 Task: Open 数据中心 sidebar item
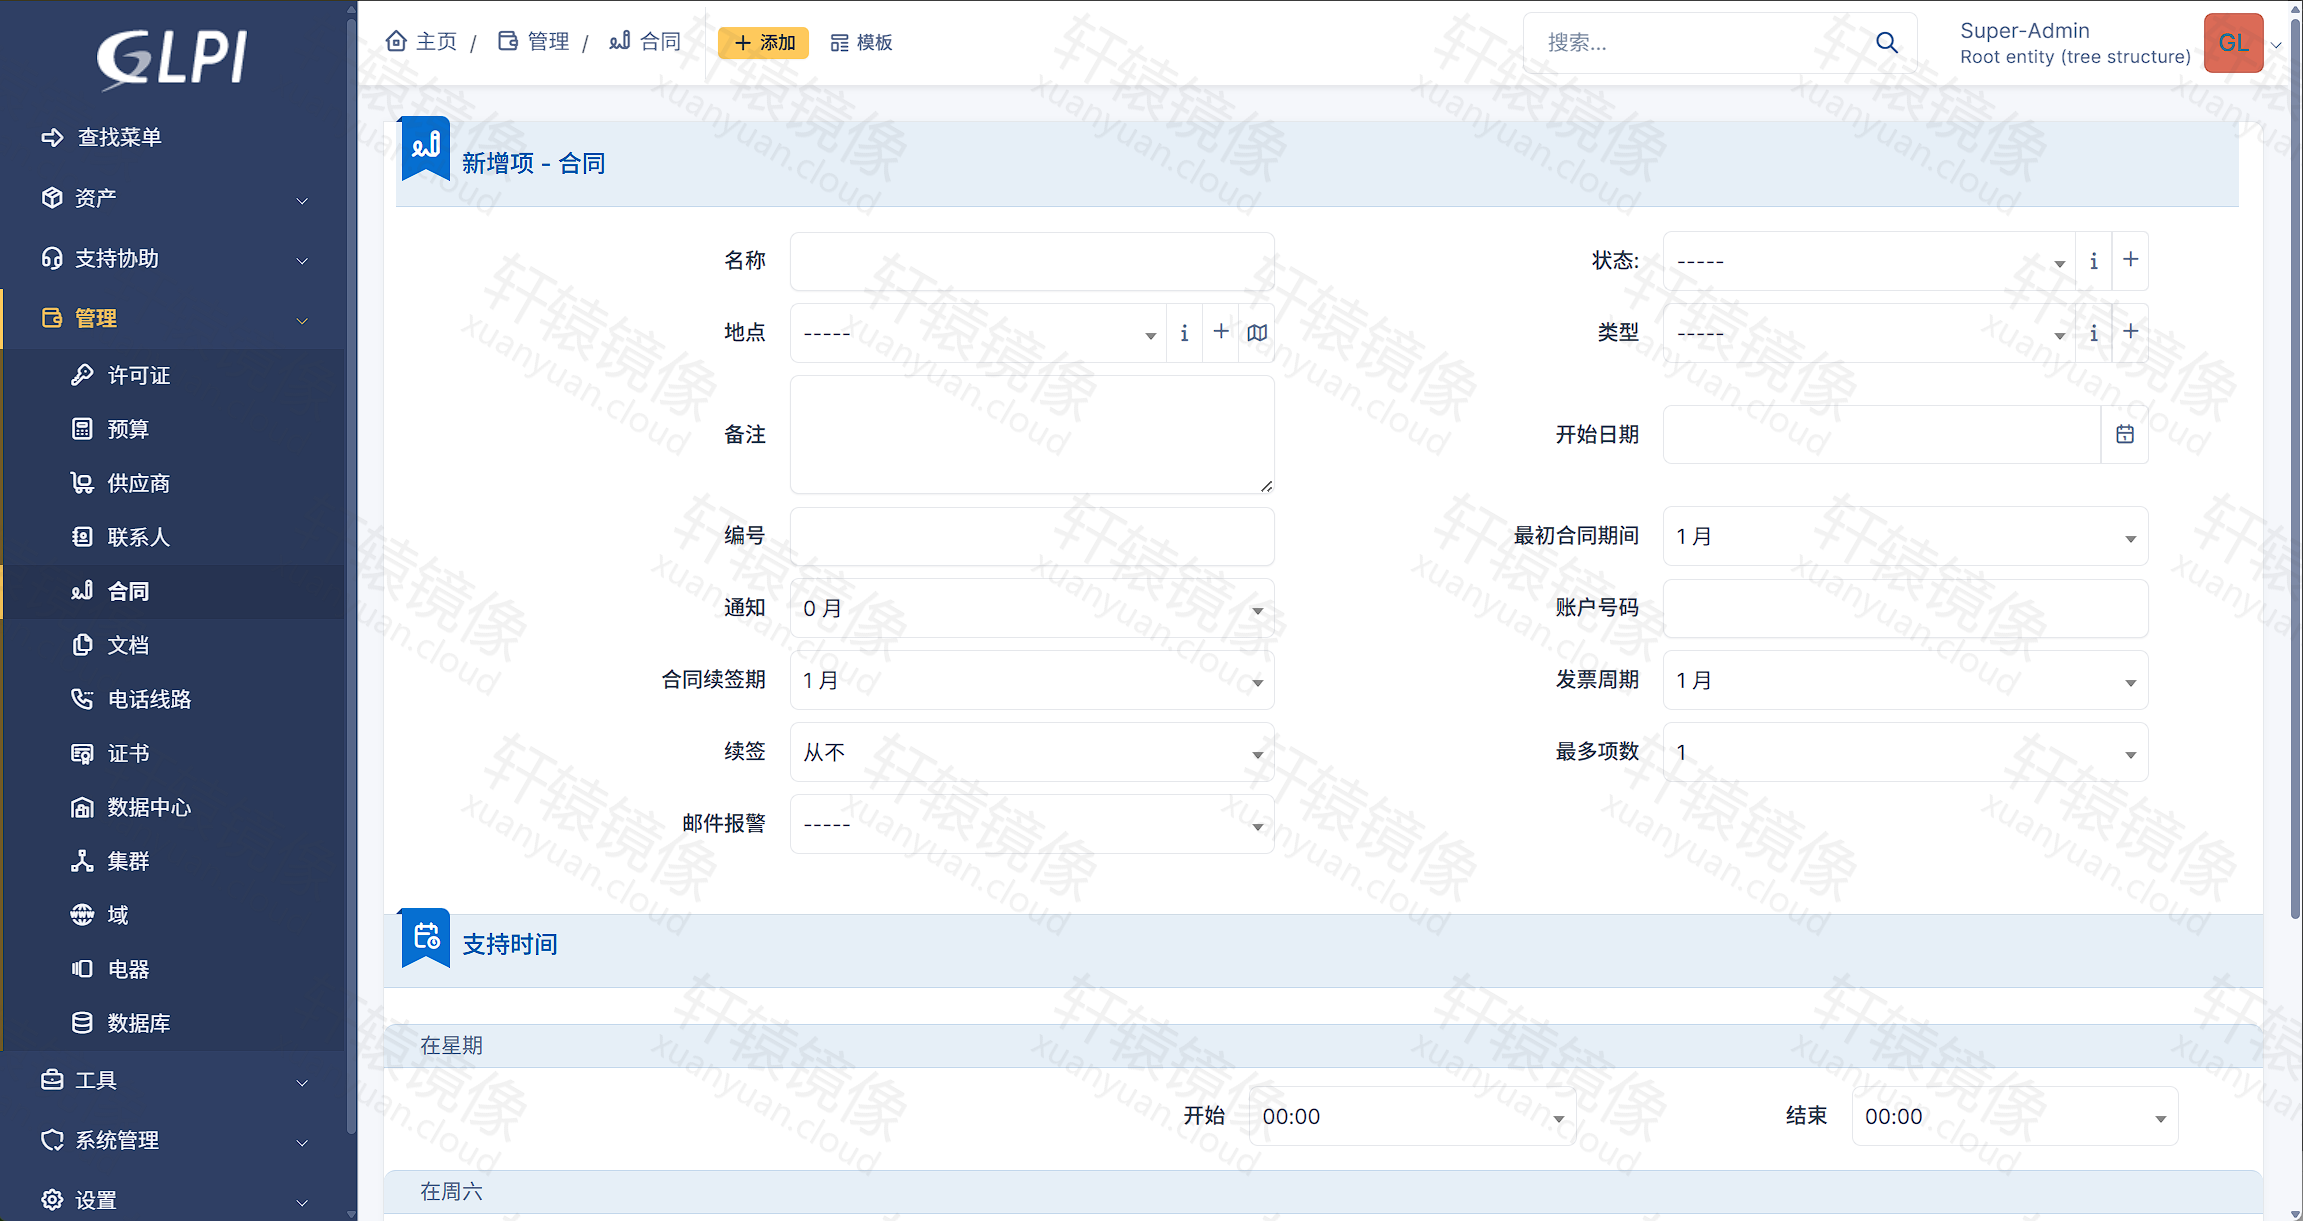[x=175, y=807]
